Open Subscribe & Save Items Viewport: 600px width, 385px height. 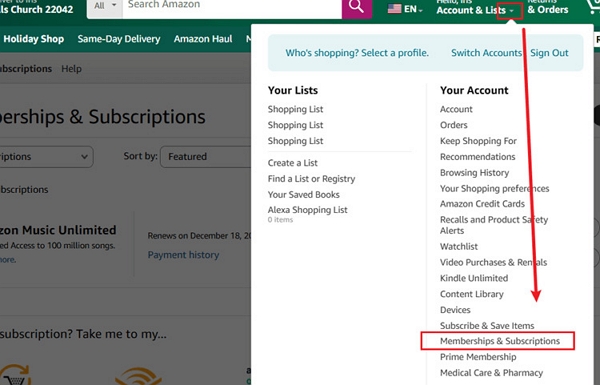(x=487, y=326)
